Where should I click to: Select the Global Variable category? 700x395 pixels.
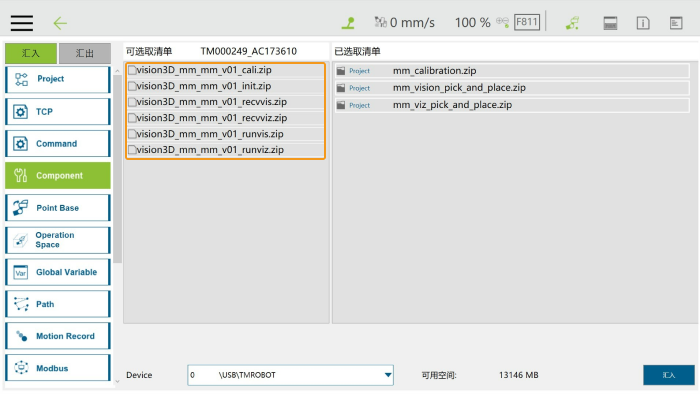[58, 272]
